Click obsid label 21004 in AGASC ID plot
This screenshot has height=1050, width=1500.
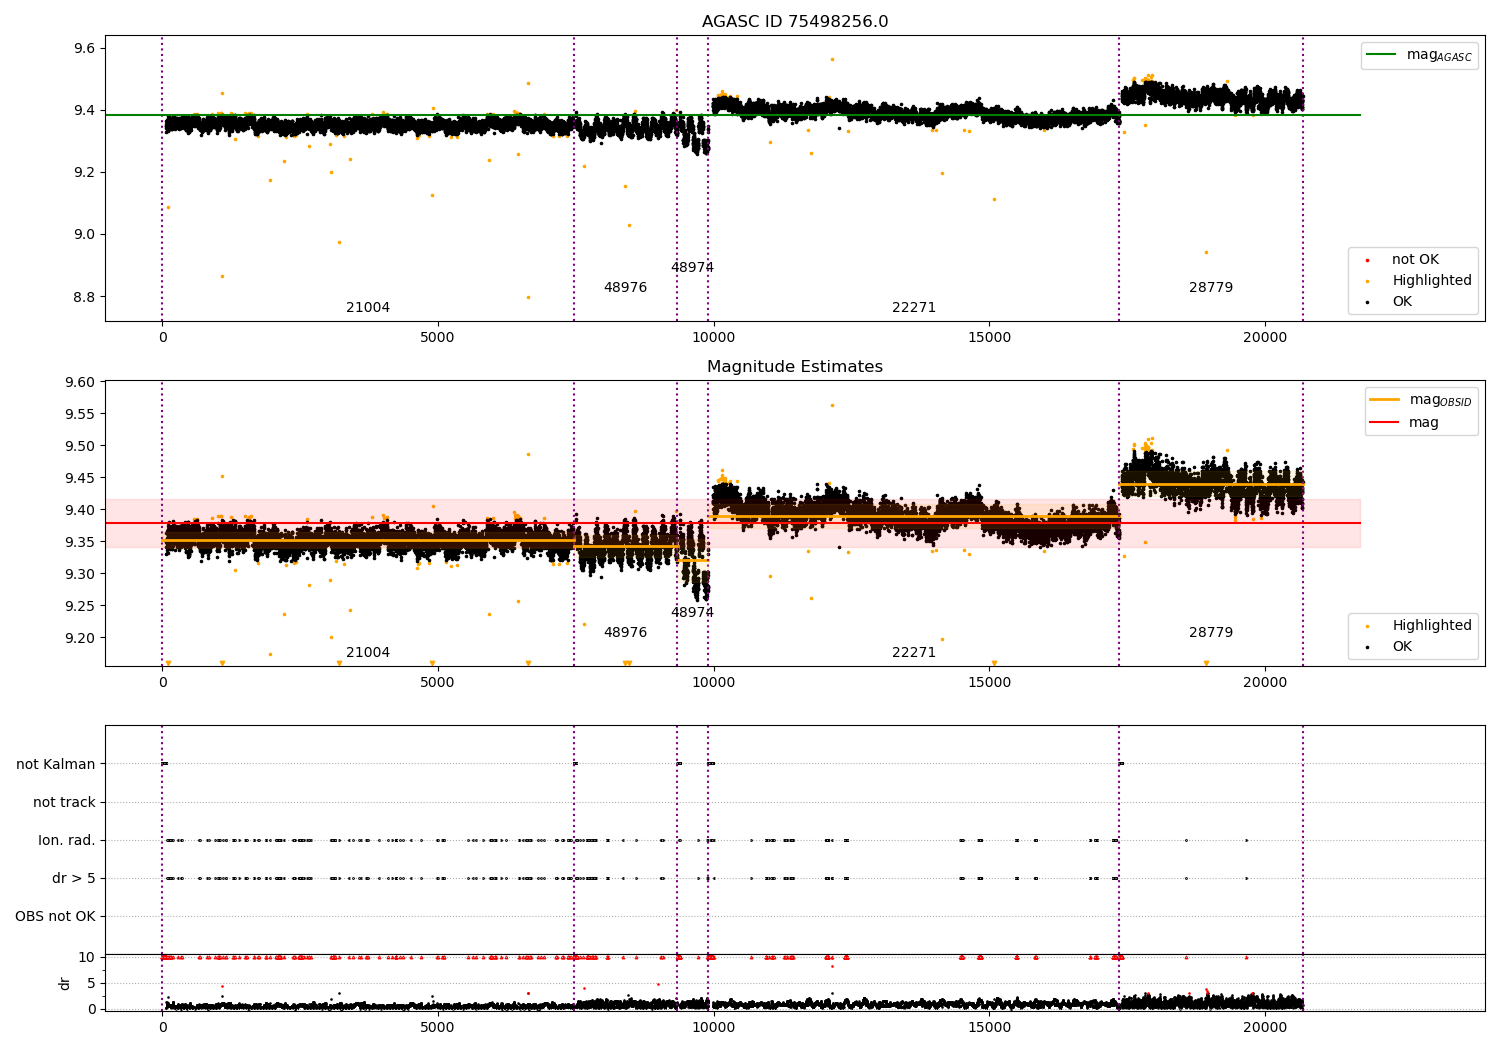pos(368,308)
